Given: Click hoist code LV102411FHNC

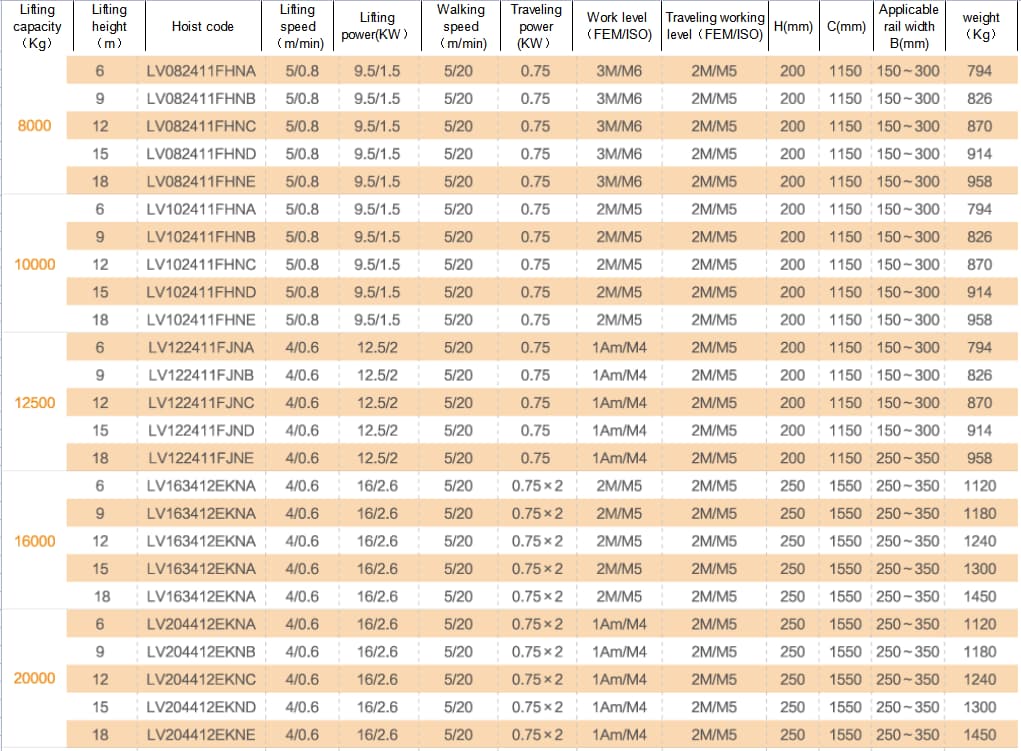Looking at the screenshot, I should click(201, 265).
